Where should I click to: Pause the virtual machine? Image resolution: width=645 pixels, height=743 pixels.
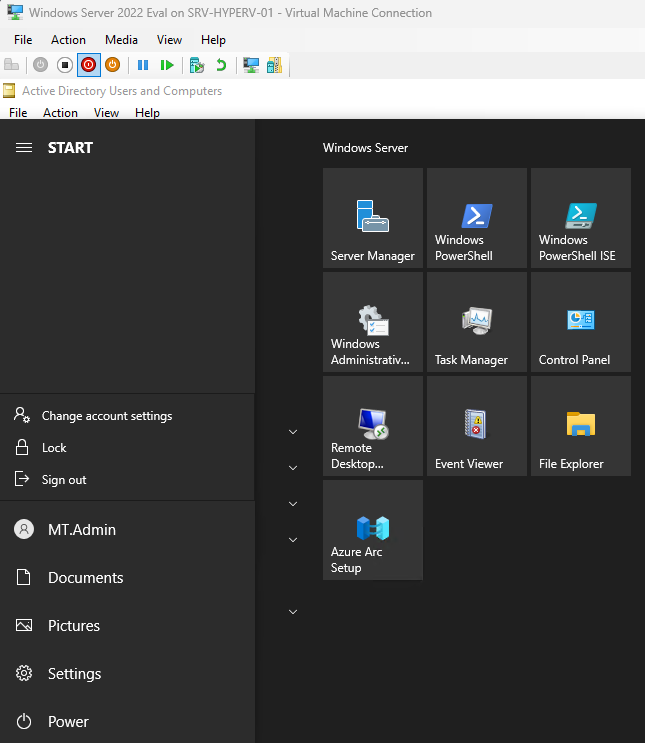pyautogui.click(x=143, y=65)
